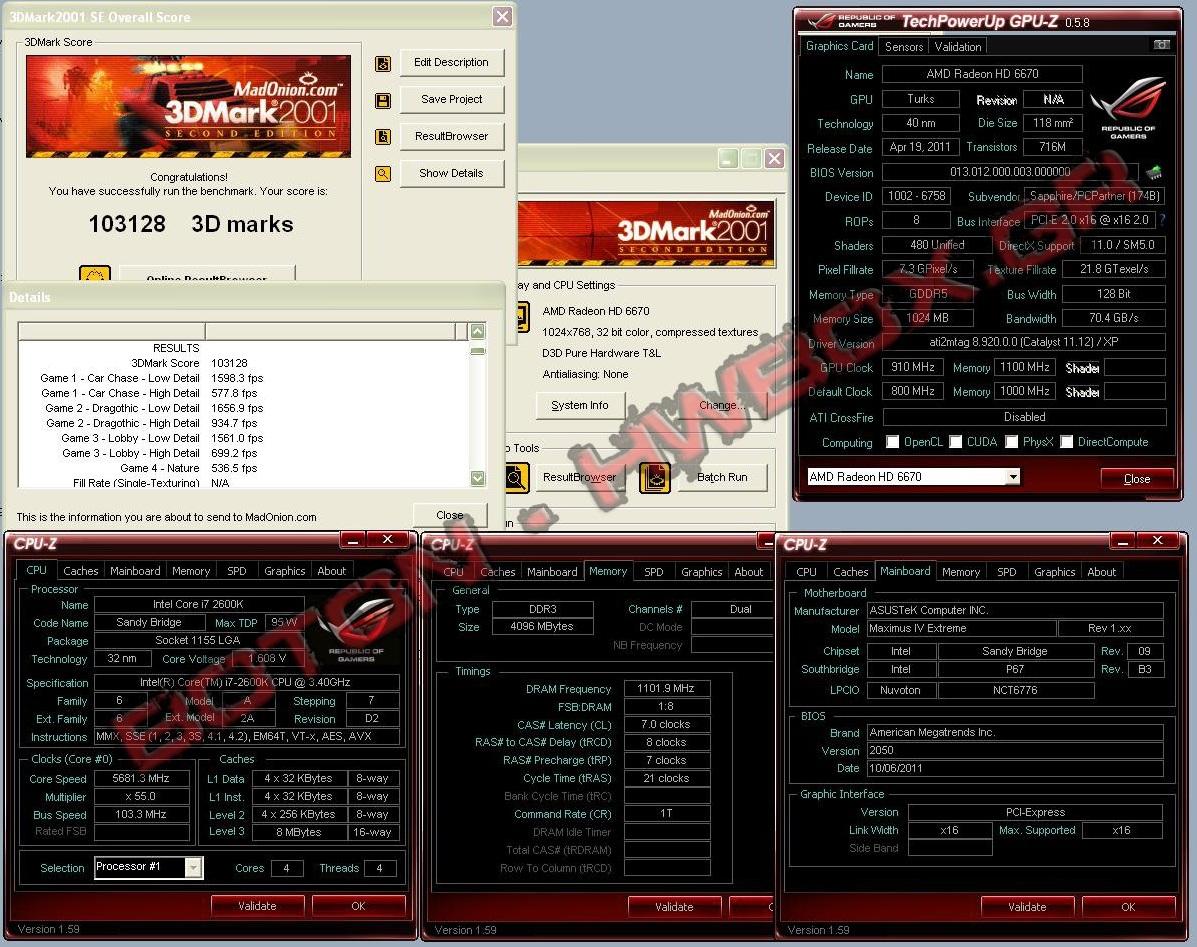
Task: Click the Save Project button
Action: 451,99
